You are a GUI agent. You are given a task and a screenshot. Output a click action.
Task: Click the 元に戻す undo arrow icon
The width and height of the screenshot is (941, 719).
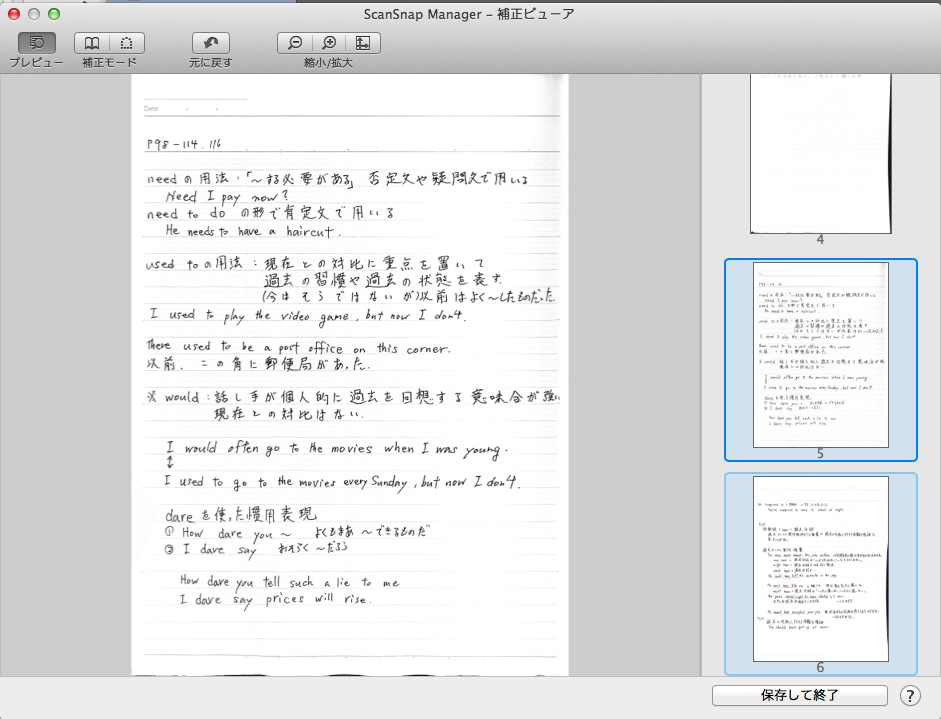pyautogui.click(x=211, y=43)
